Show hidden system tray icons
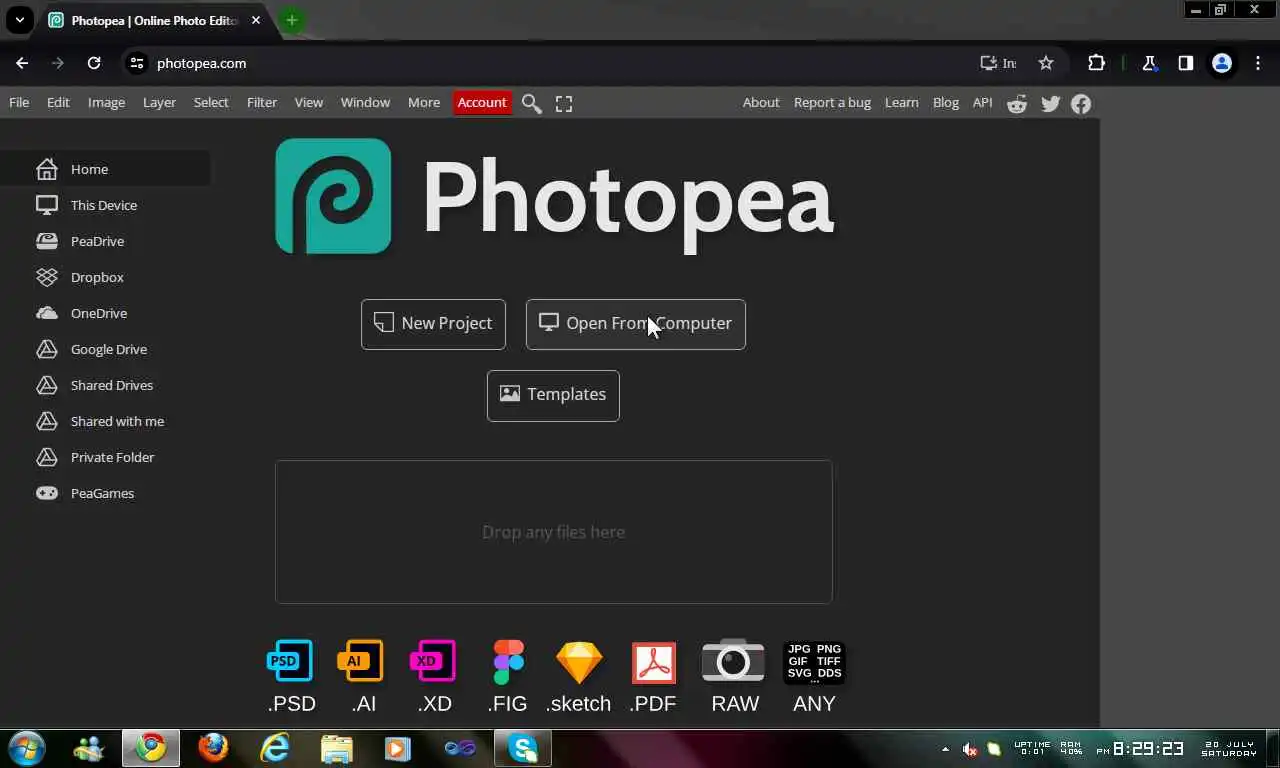The image size is (1280, 768). [x=945, y=749]
